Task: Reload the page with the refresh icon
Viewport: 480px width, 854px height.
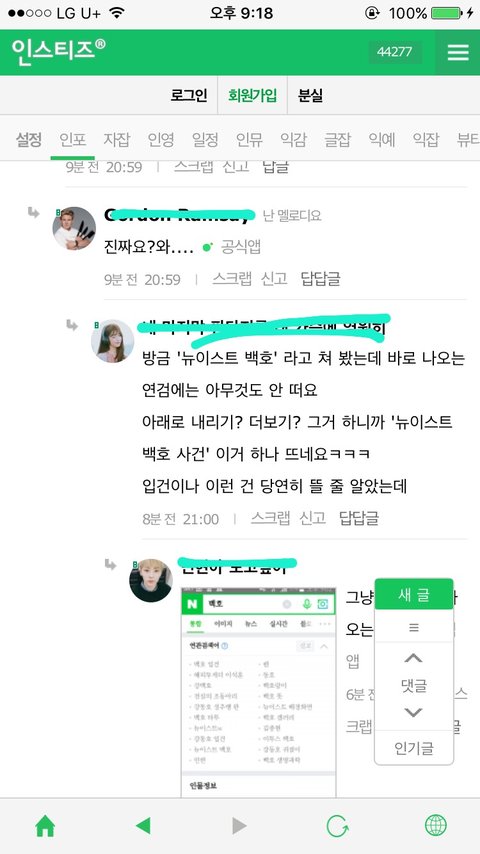Action: [337, 826]
